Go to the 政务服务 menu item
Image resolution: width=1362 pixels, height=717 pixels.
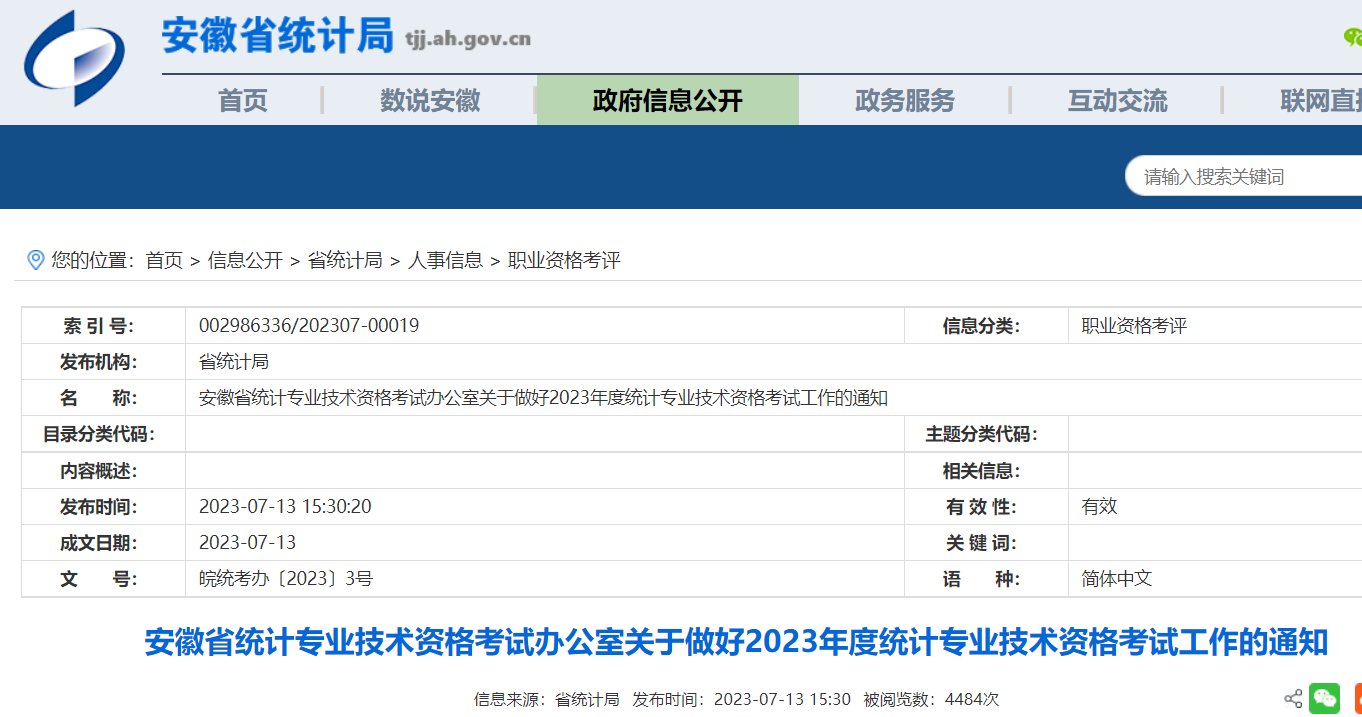pyautogui.click(x=905, y=101)
